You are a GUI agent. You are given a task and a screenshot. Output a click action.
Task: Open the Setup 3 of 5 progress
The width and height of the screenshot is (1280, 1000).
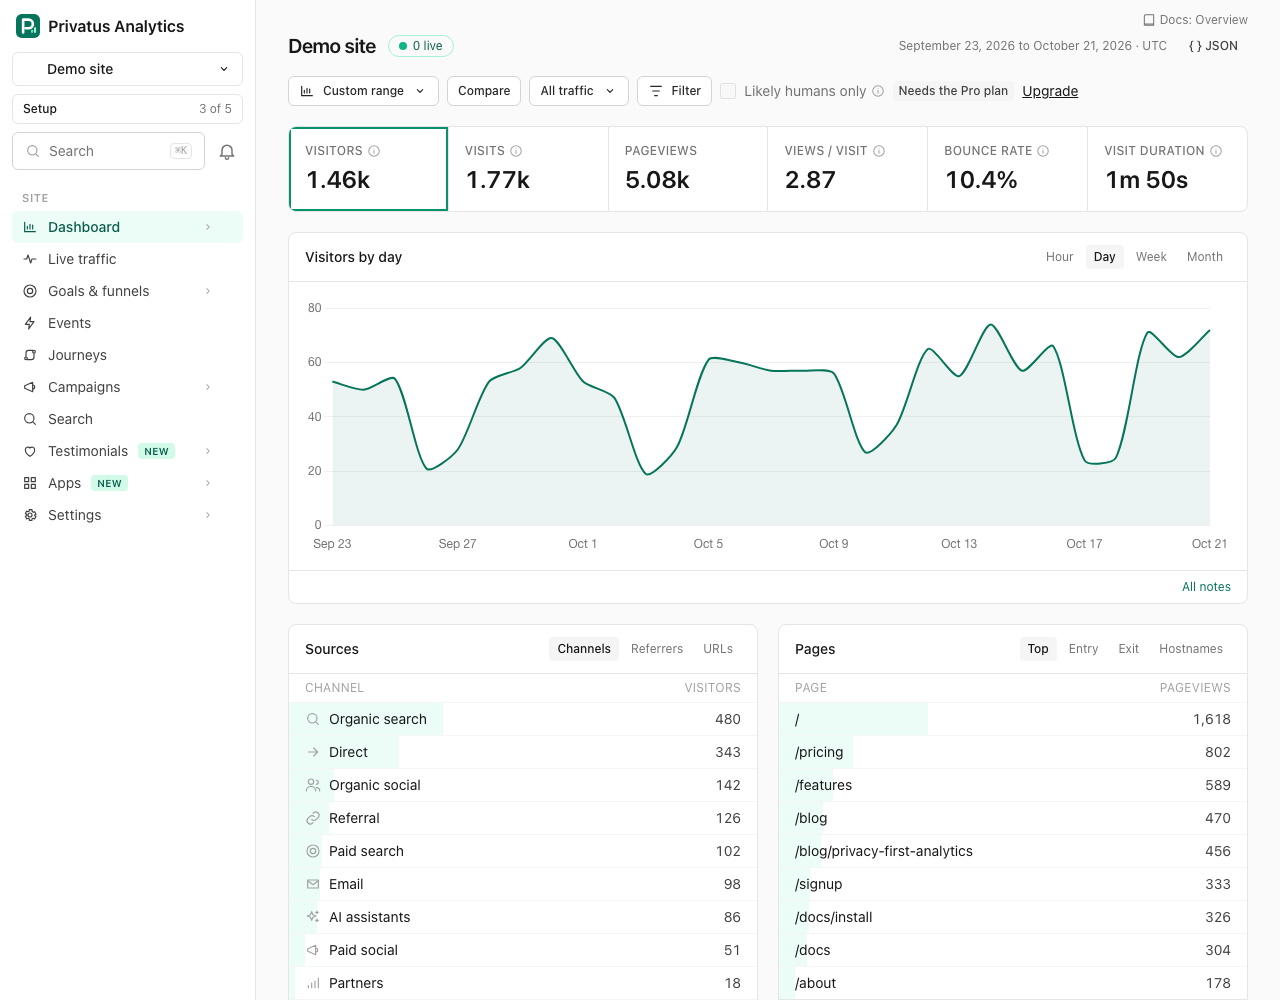tap(127, 109)
